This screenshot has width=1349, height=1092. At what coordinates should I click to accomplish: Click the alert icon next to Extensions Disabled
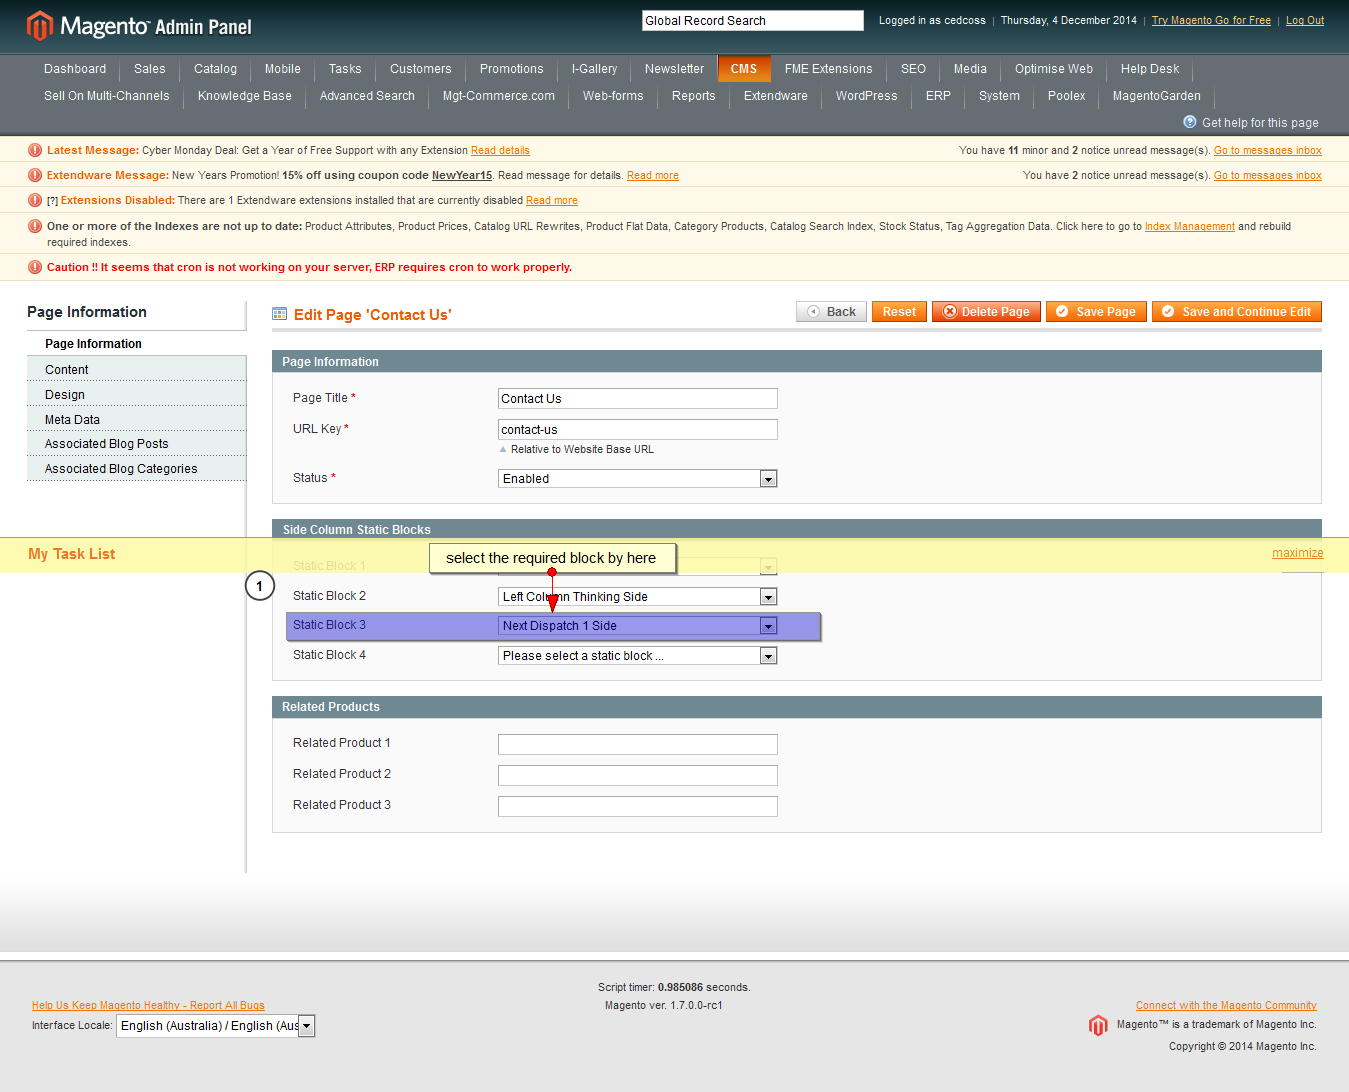coord(35,200)
